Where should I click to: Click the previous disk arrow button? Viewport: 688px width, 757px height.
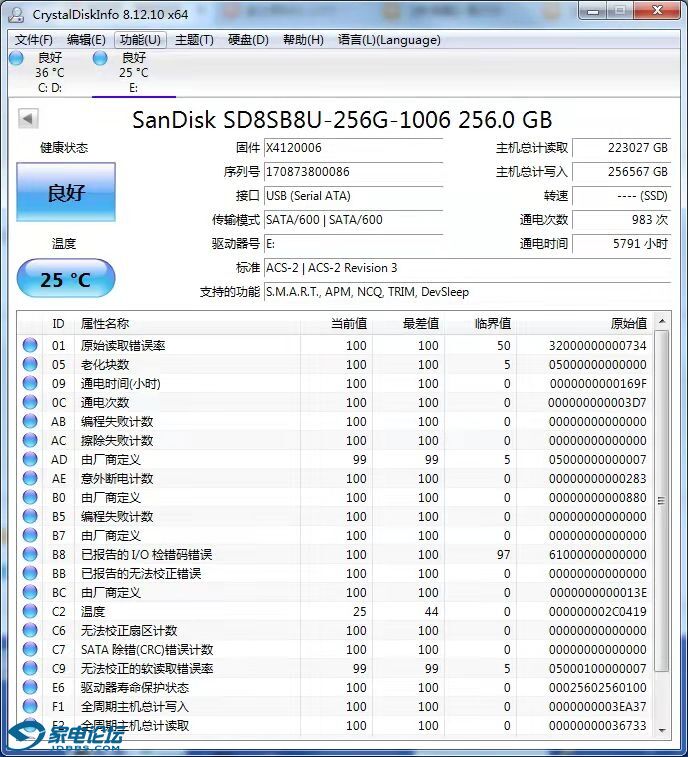click(x=28, y=118)
